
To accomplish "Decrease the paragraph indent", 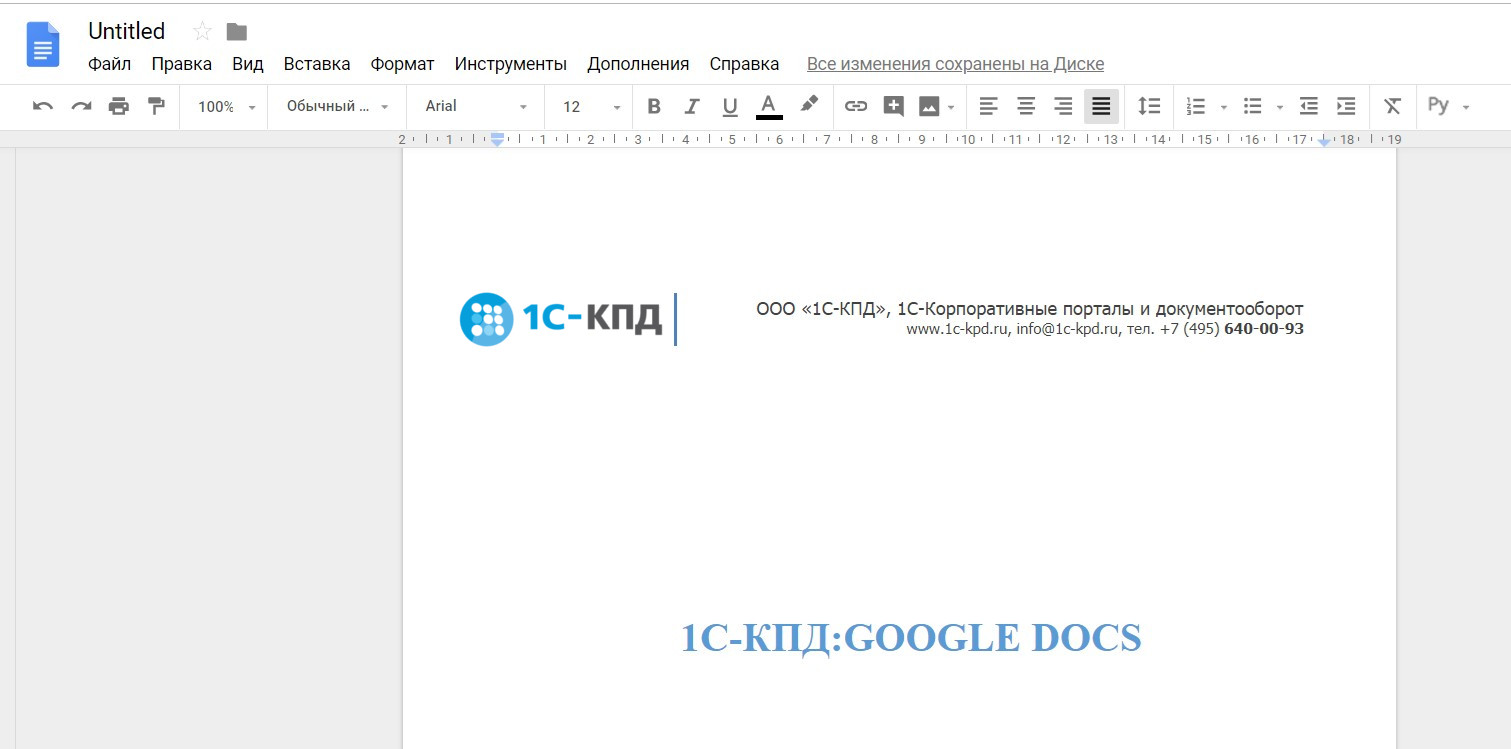I will (1309, 106).
